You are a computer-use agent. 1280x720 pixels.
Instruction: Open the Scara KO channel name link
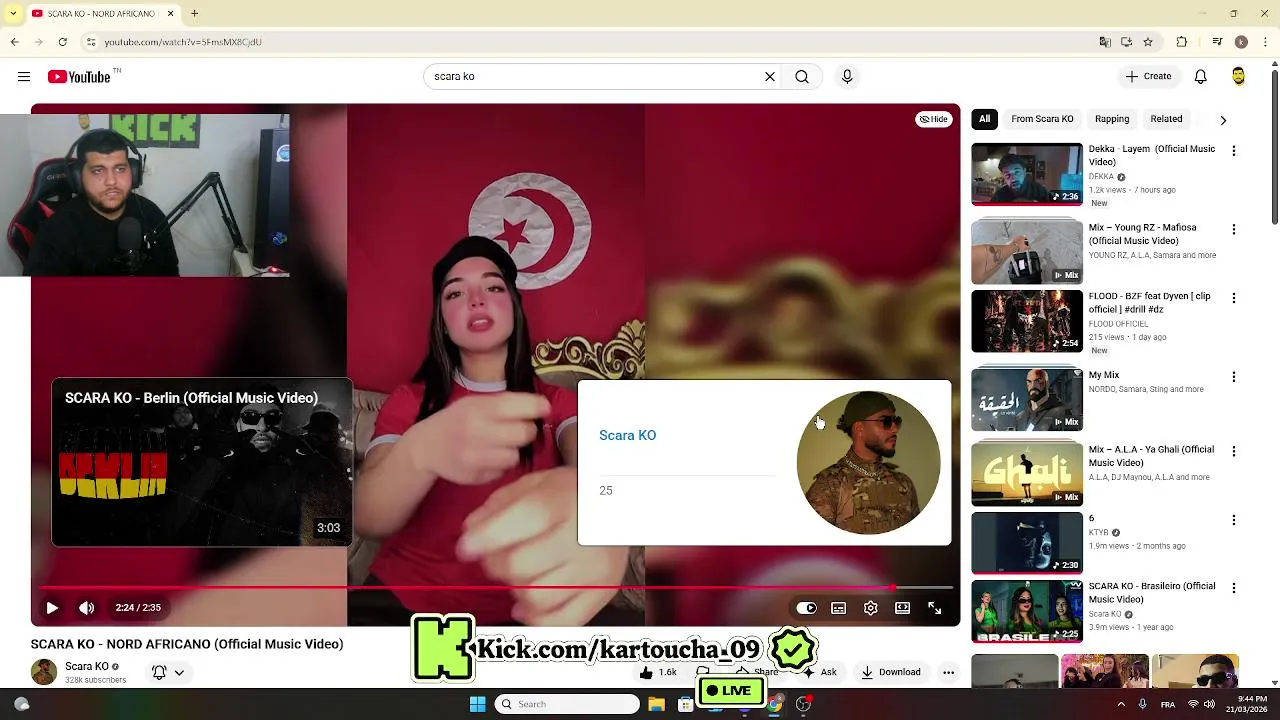pyautogui.click(x=87, y=666)
